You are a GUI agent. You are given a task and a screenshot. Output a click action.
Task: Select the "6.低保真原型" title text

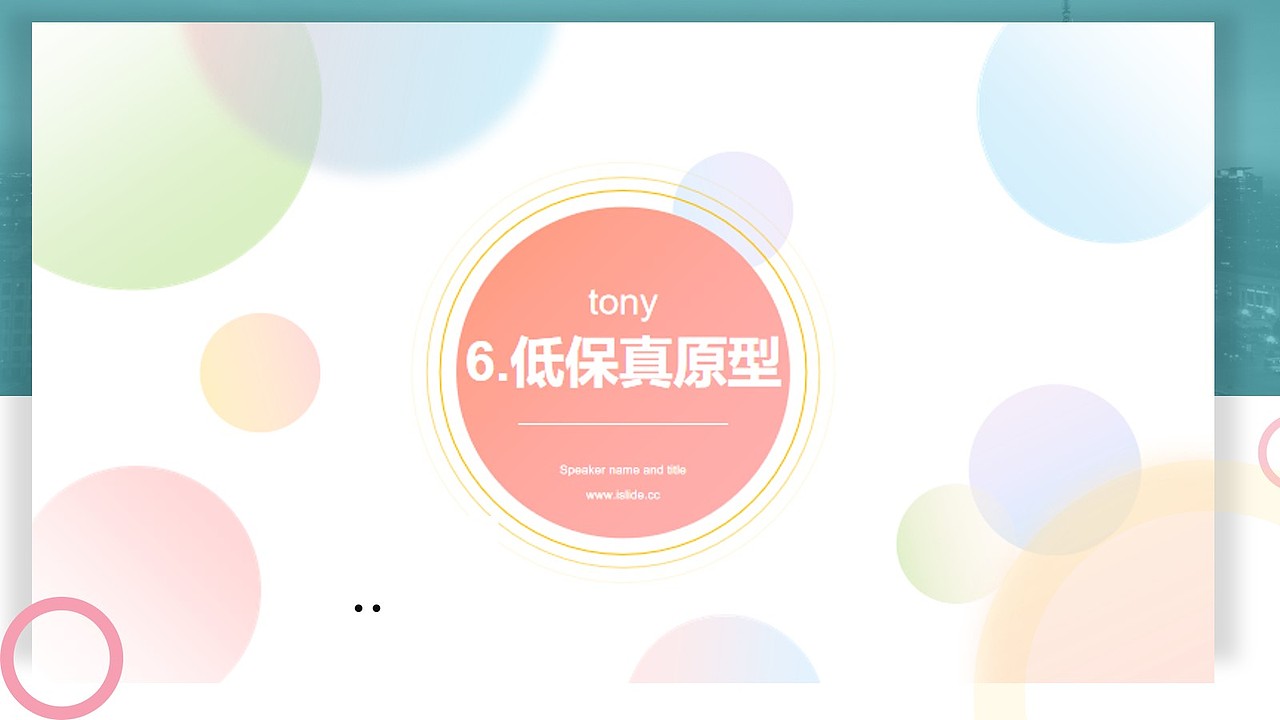coord(622,362)
